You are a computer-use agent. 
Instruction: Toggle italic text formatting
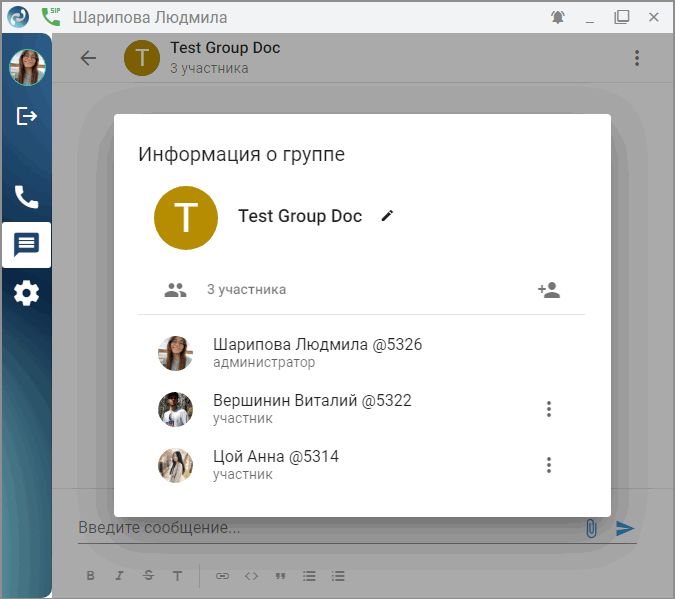(119, 576)
